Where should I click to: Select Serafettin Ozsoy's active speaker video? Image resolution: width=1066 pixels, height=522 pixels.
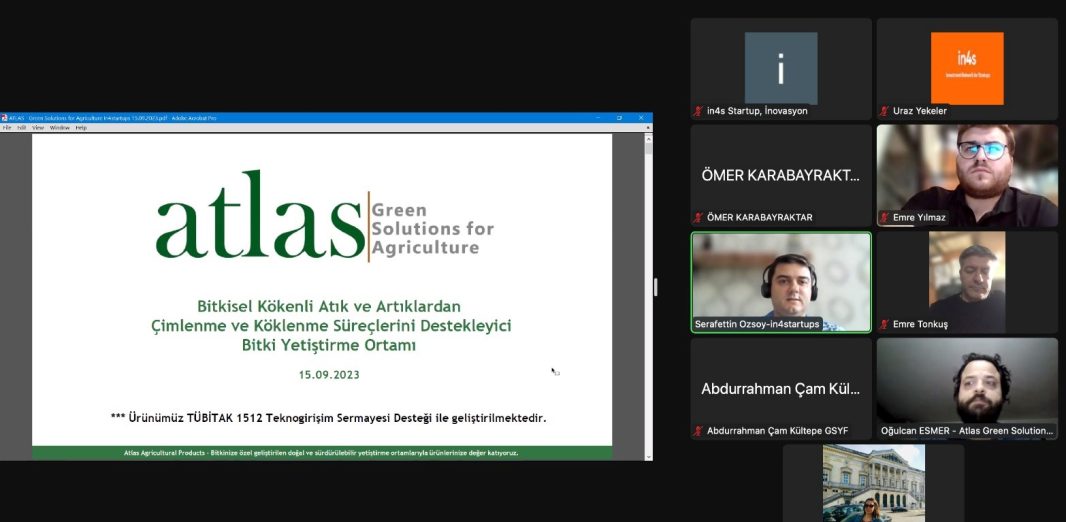(781, 282)
